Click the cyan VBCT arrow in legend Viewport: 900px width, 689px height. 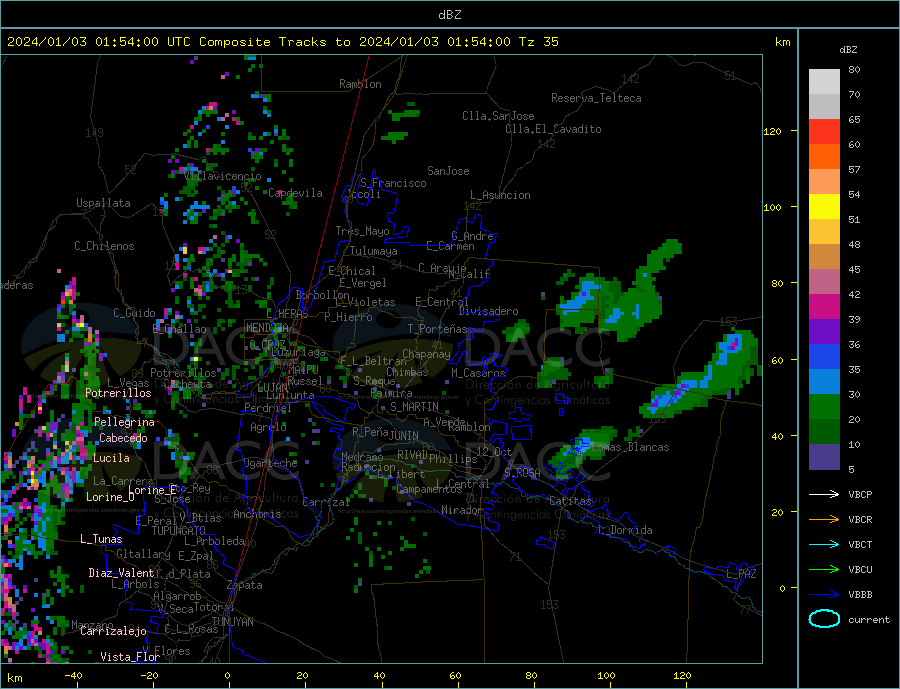824,544
